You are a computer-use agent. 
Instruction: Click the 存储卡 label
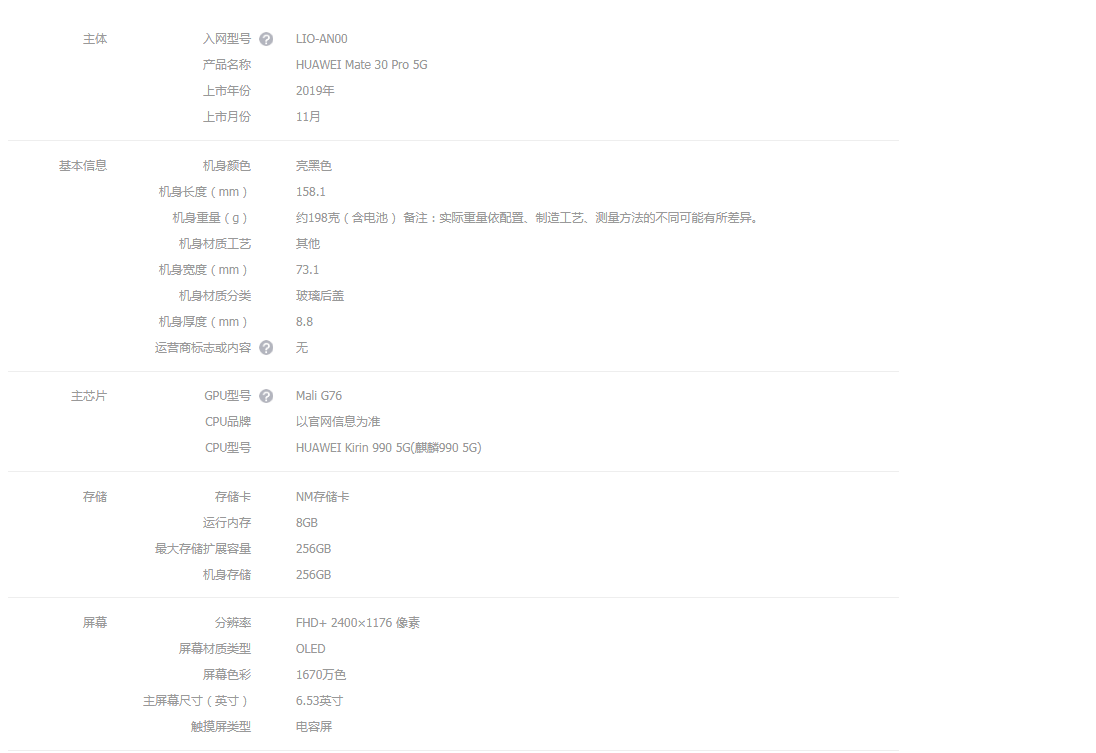[x=233, y=496]
